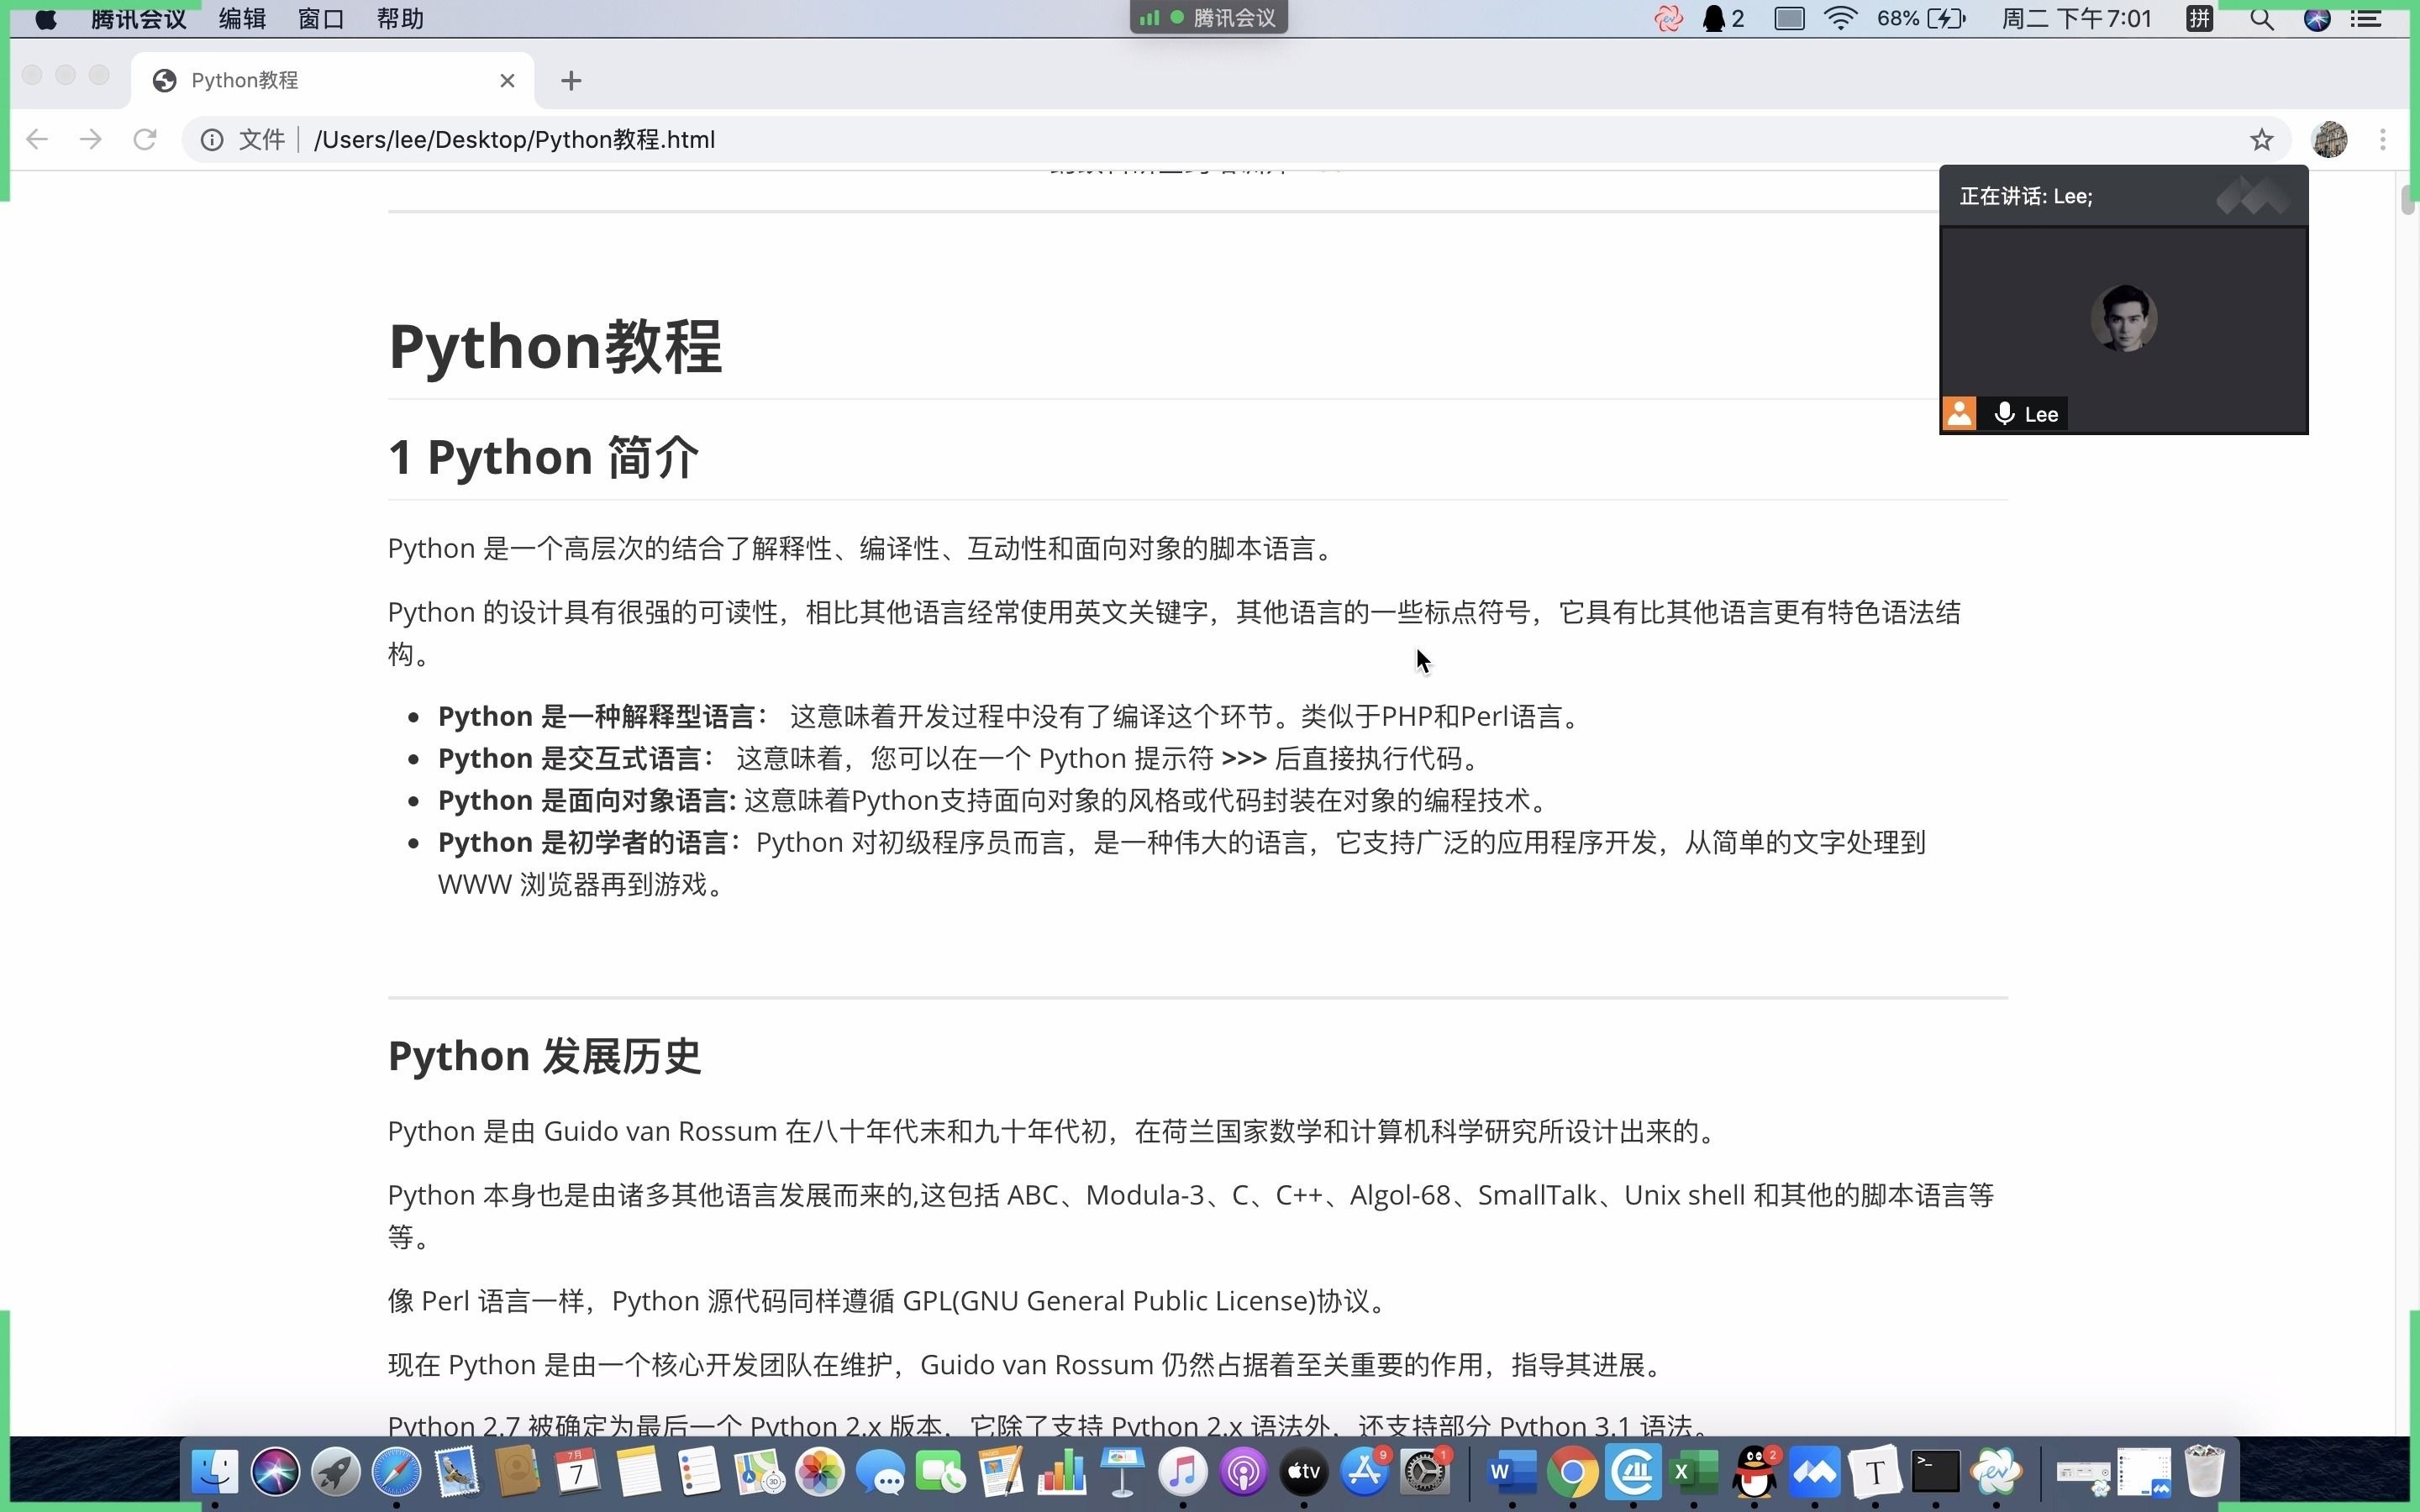The height and width of the screenshot is (1512, 2420).
Task: Click the Chrome profile avatar
Action: point(2329,140)
